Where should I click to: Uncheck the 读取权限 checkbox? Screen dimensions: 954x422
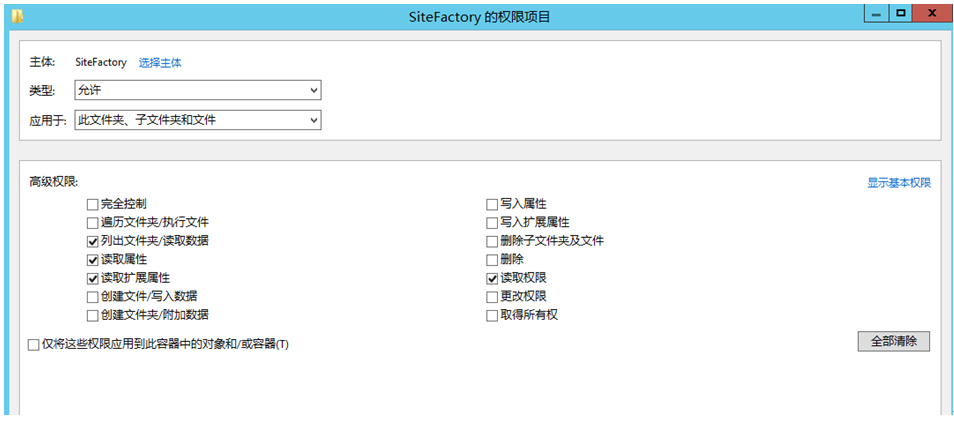[x=492, y=278]
